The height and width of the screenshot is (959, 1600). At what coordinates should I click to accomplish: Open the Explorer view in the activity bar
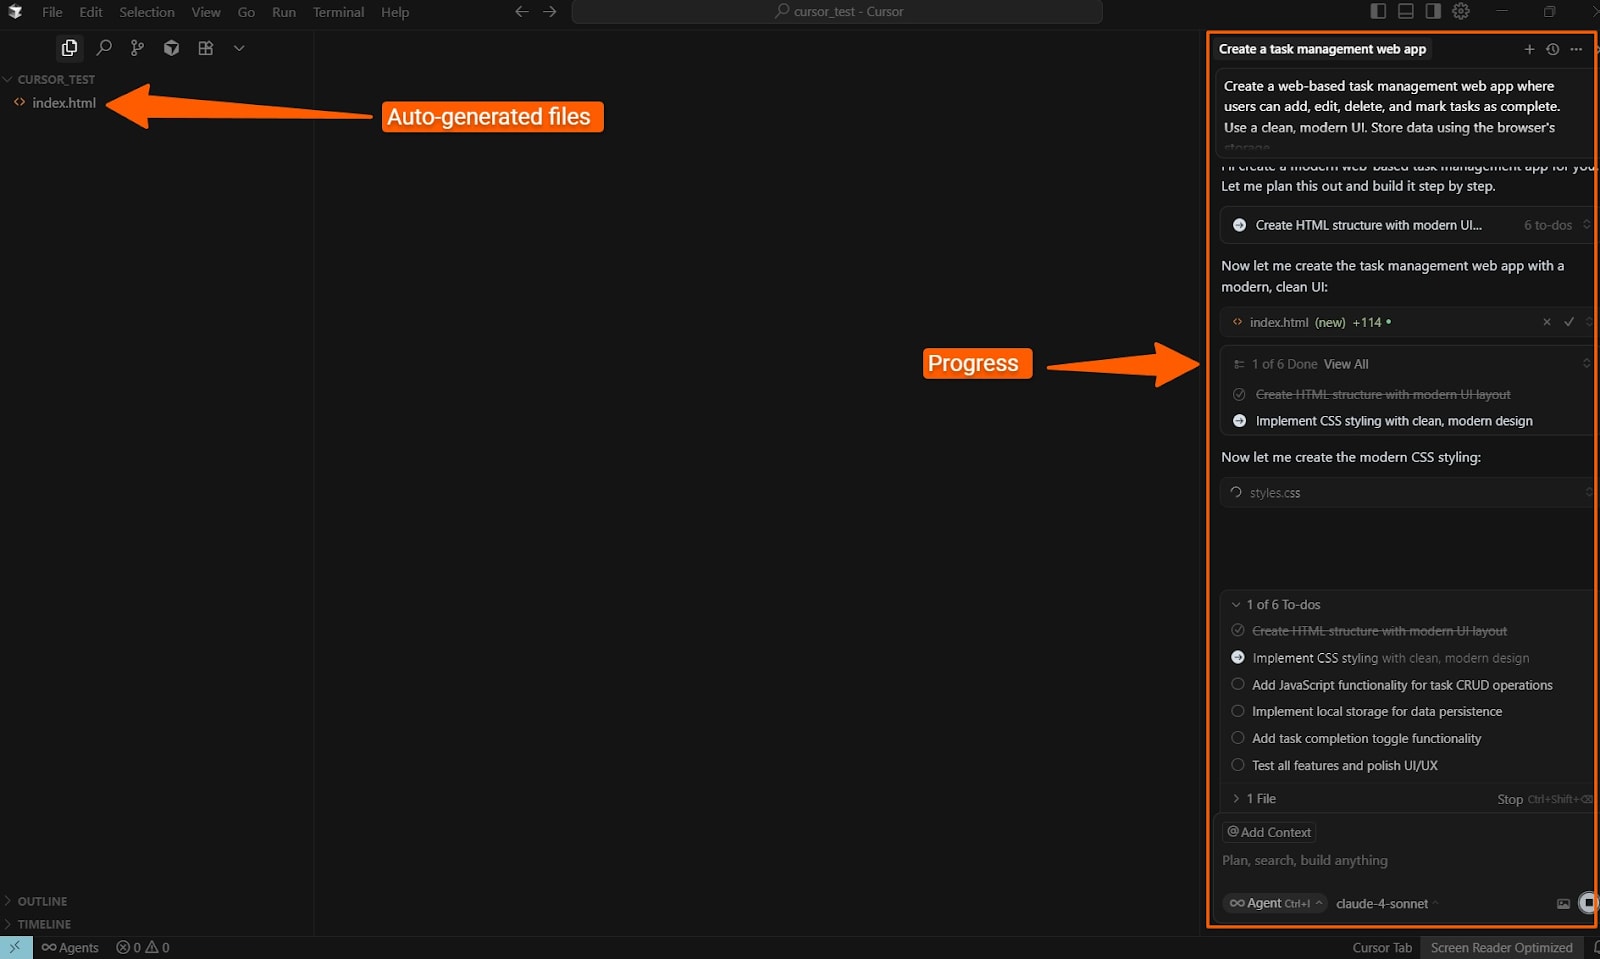coord(69,48)
